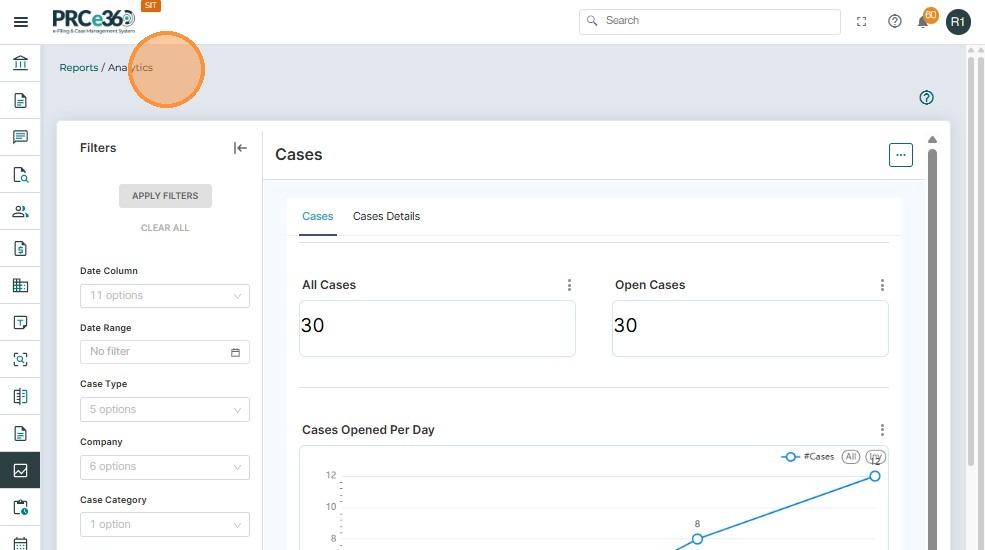The height and width of the screenshot is (550, 985).
Task: Expand the Date Column dropdown
Action: pyautogui.click(x=165, y=296)
